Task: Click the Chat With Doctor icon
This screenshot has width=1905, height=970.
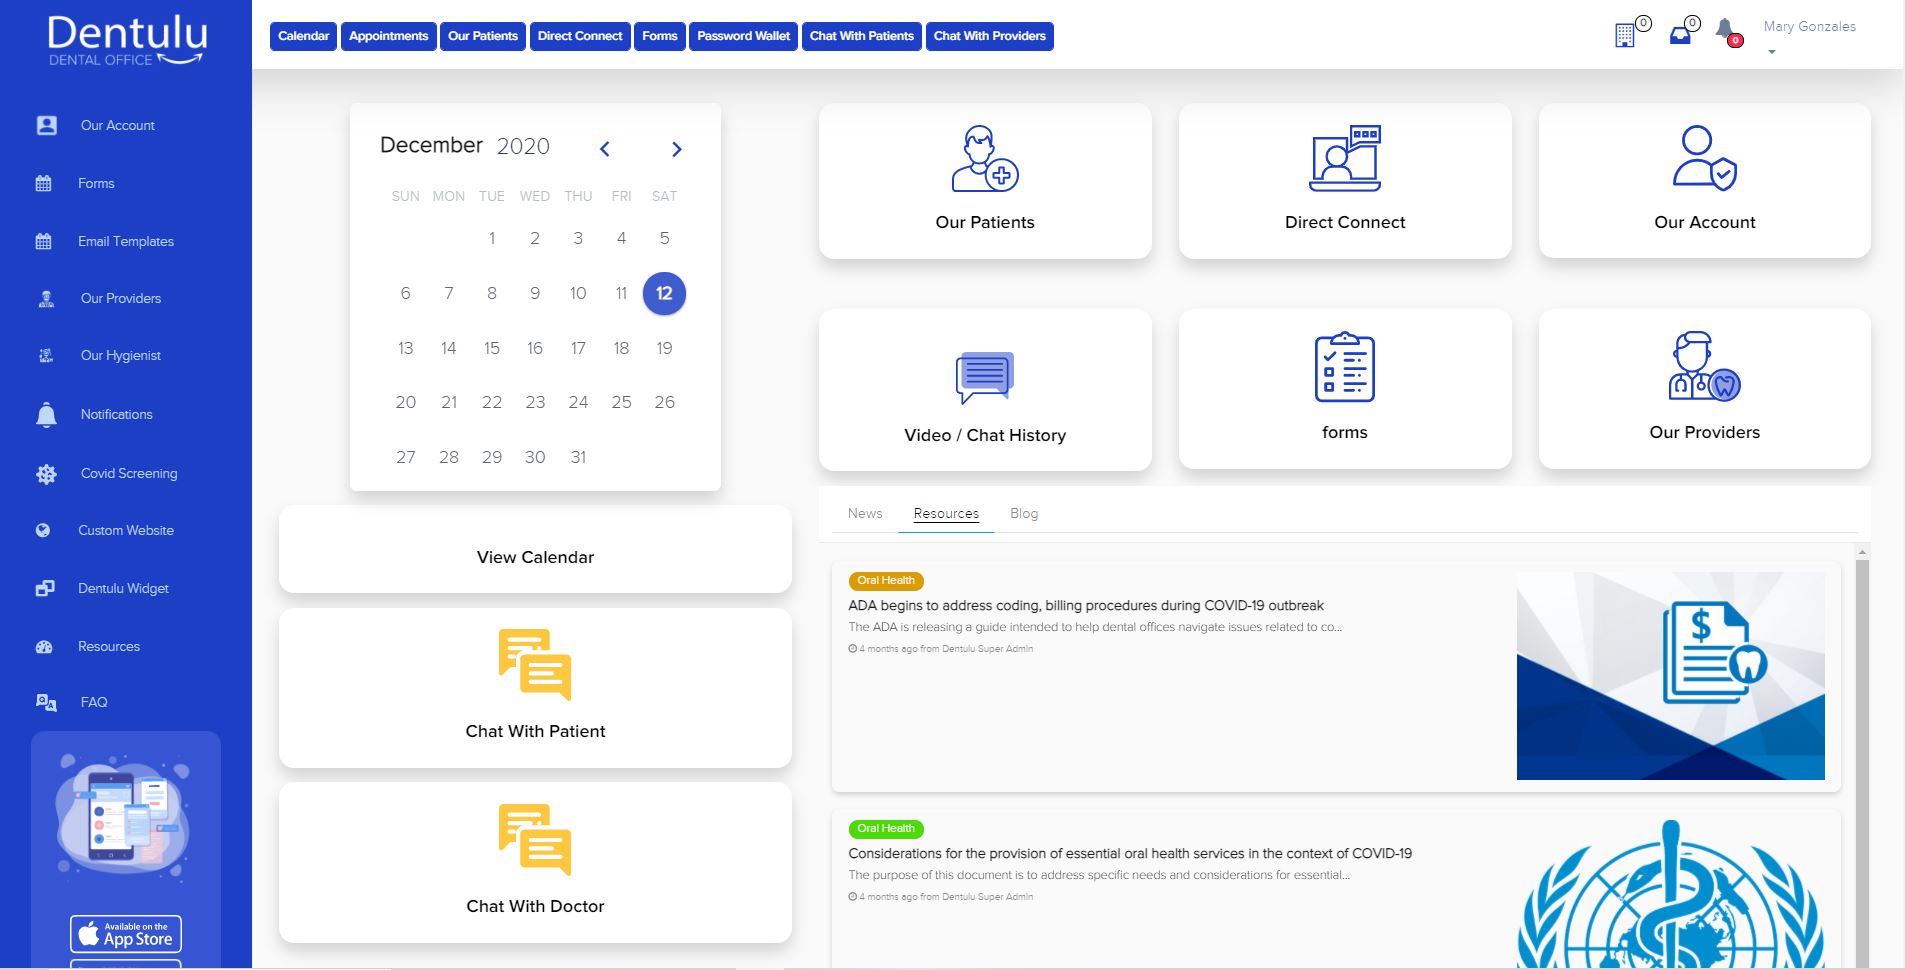Action: [535, 840]
